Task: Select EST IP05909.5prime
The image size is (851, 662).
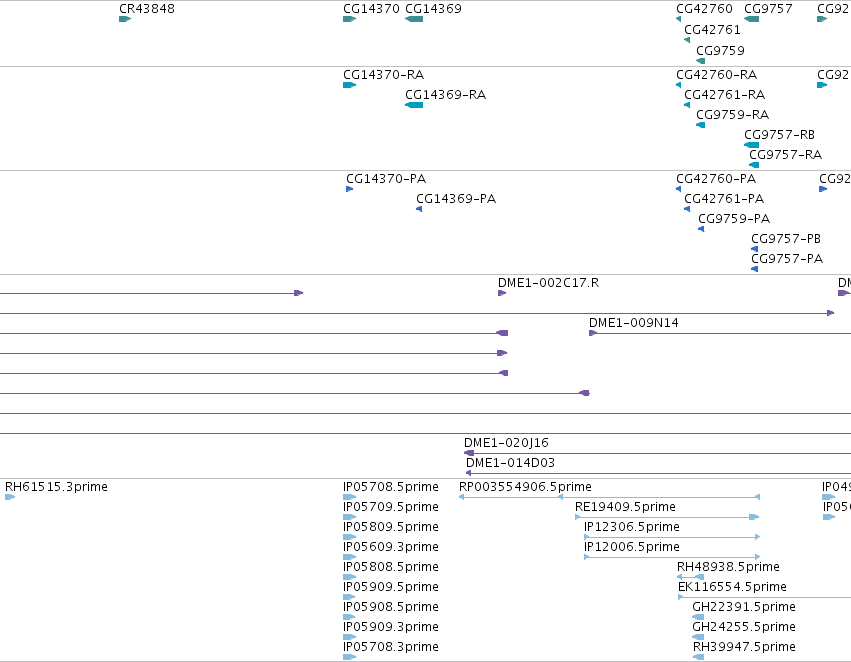Action: pyautogui.click(x=390, y=588)
